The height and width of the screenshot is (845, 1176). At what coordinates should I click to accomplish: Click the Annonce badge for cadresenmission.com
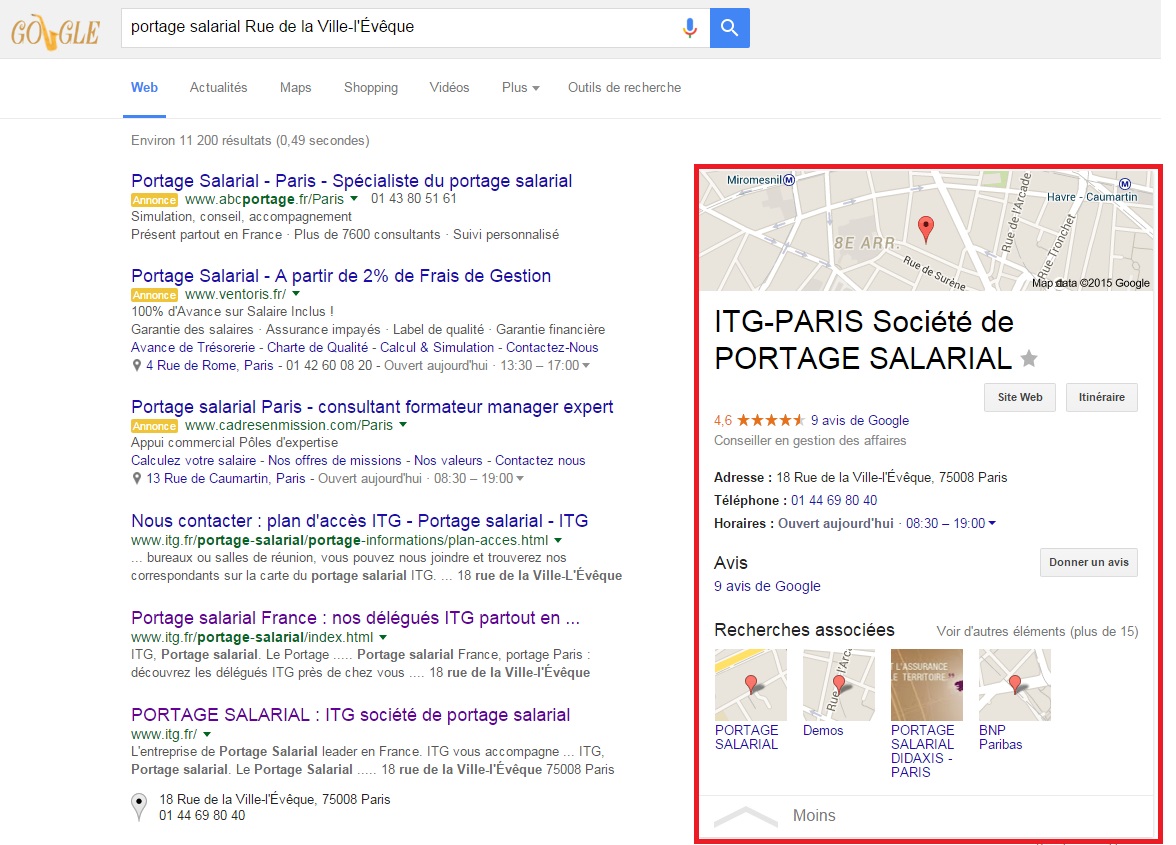[154, 426]
